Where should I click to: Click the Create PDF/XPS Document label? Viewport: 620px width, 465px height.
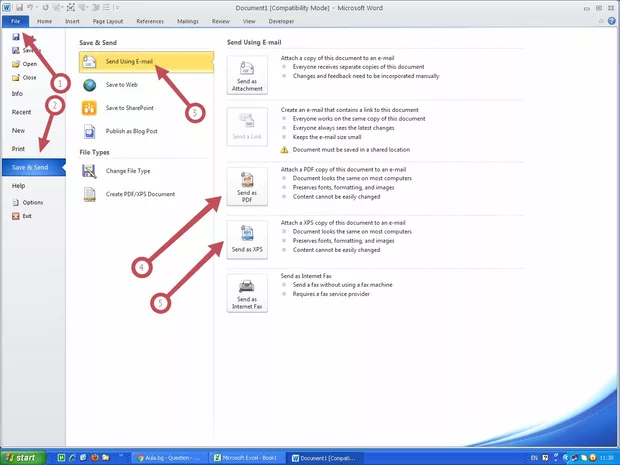tap(140, 194)
